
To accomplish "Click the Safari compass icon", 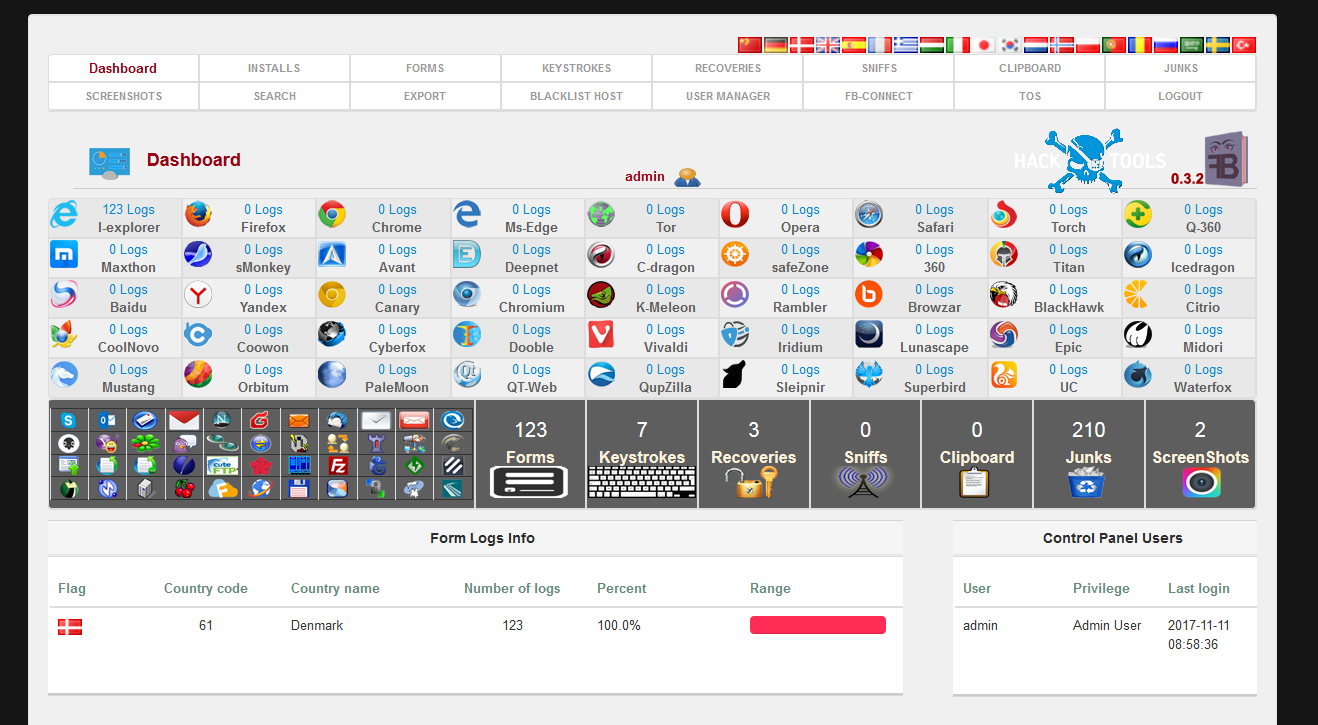I will [869, 214].
